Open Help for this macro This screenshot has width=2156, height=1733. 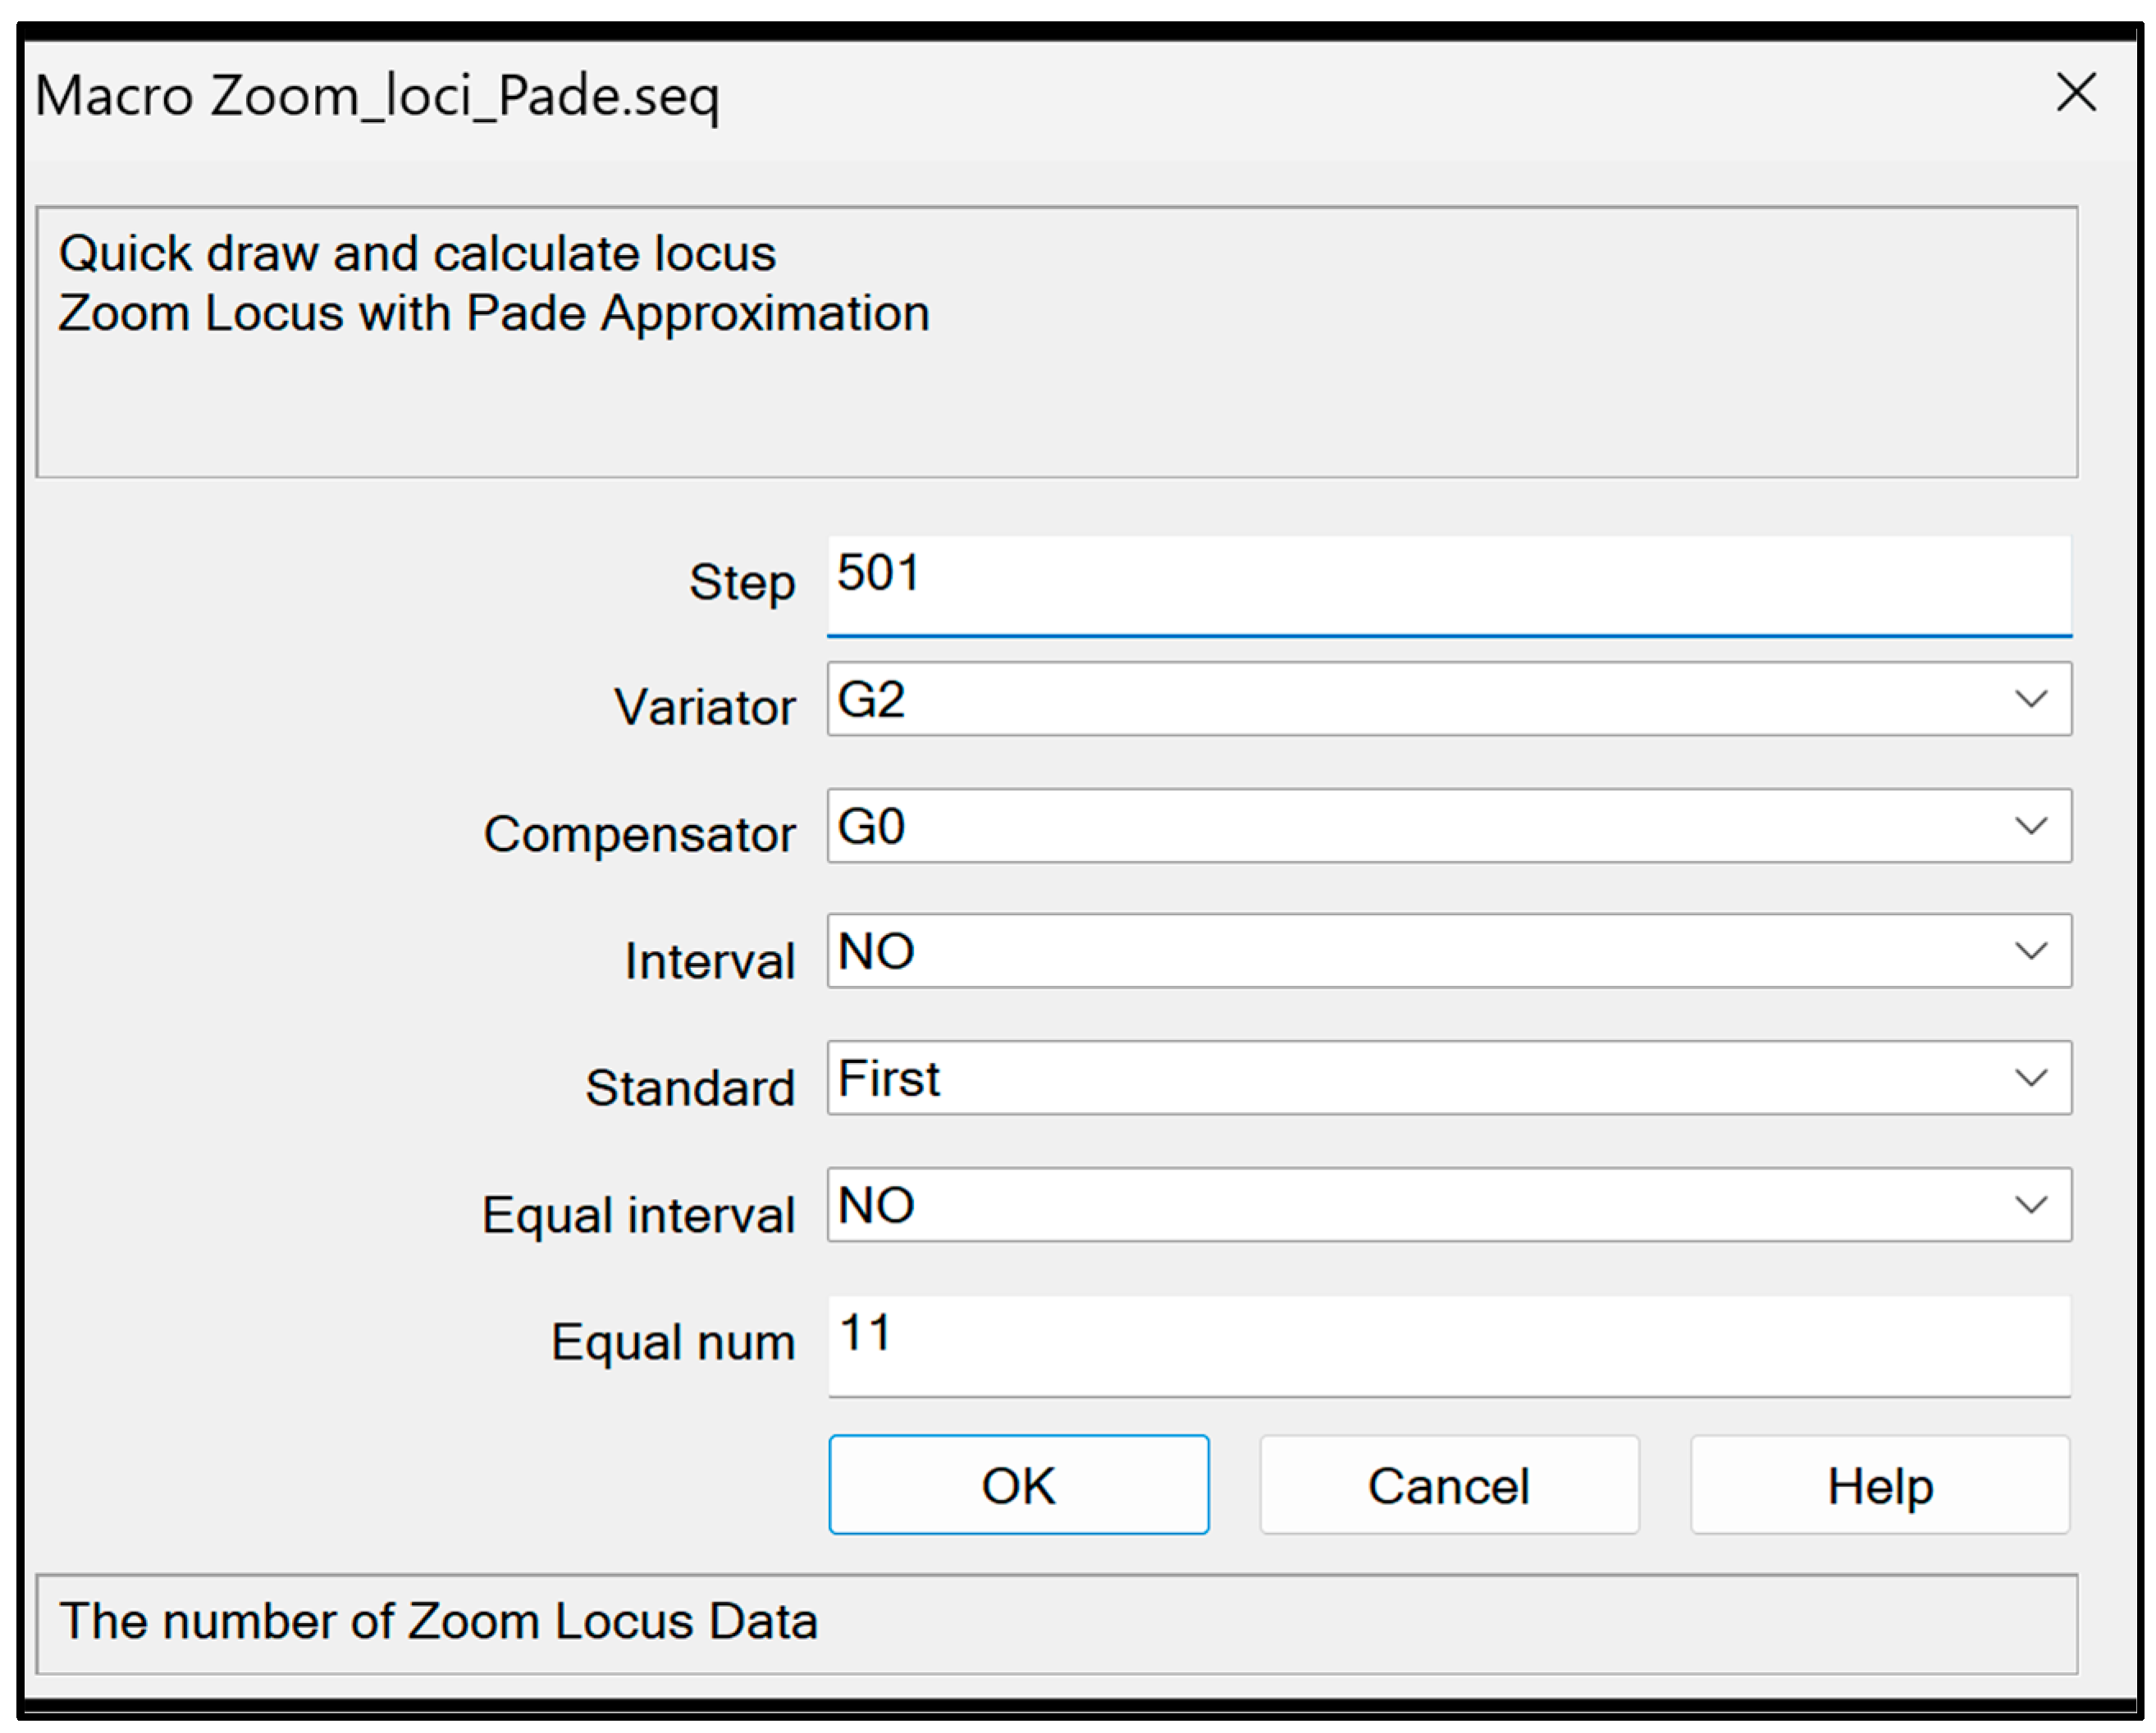[x=1879, y=1485]
